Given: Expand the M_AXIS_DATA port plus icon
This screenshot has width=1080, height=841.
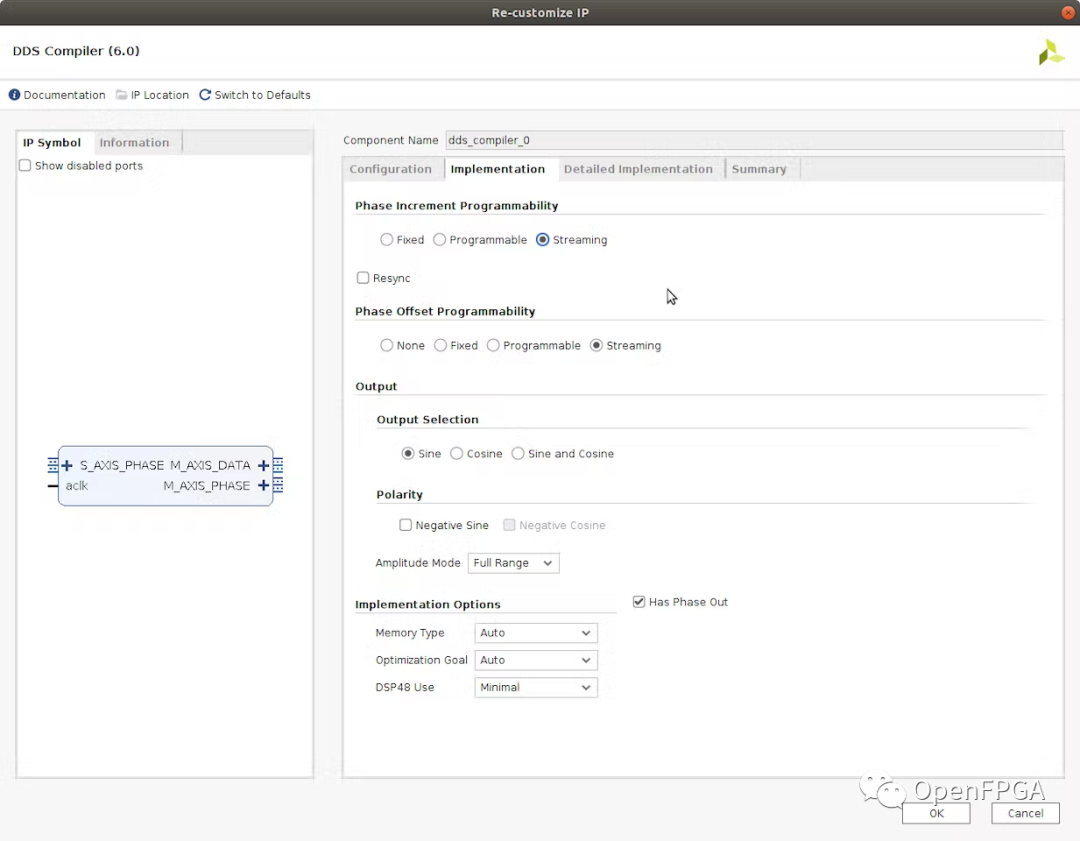Looking at the screenshot, I should [x=263, y=466].
